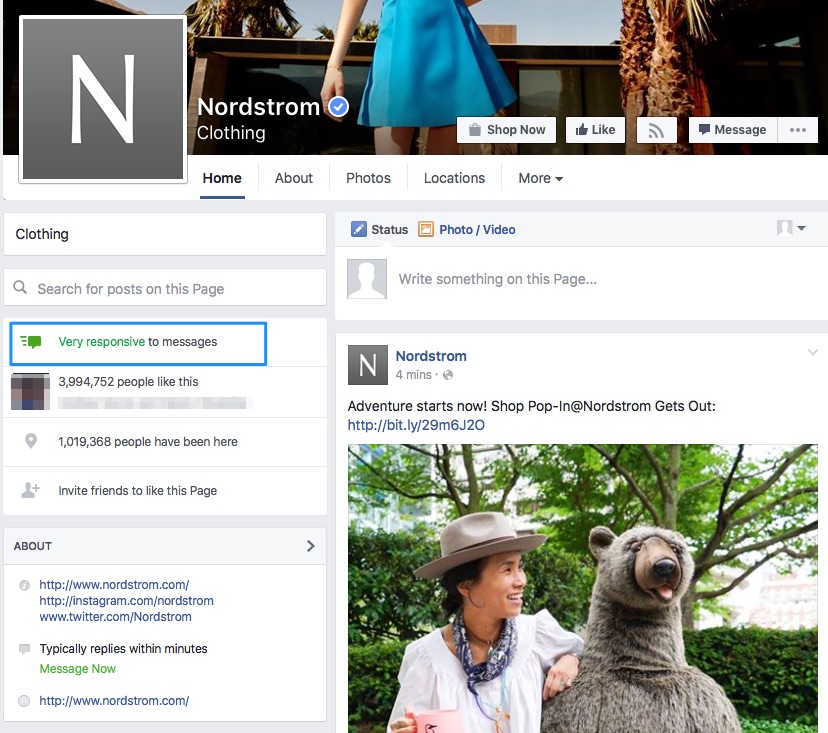Open the Locations tab
This screenshot has height=733, width=828.
click(454, 178)
